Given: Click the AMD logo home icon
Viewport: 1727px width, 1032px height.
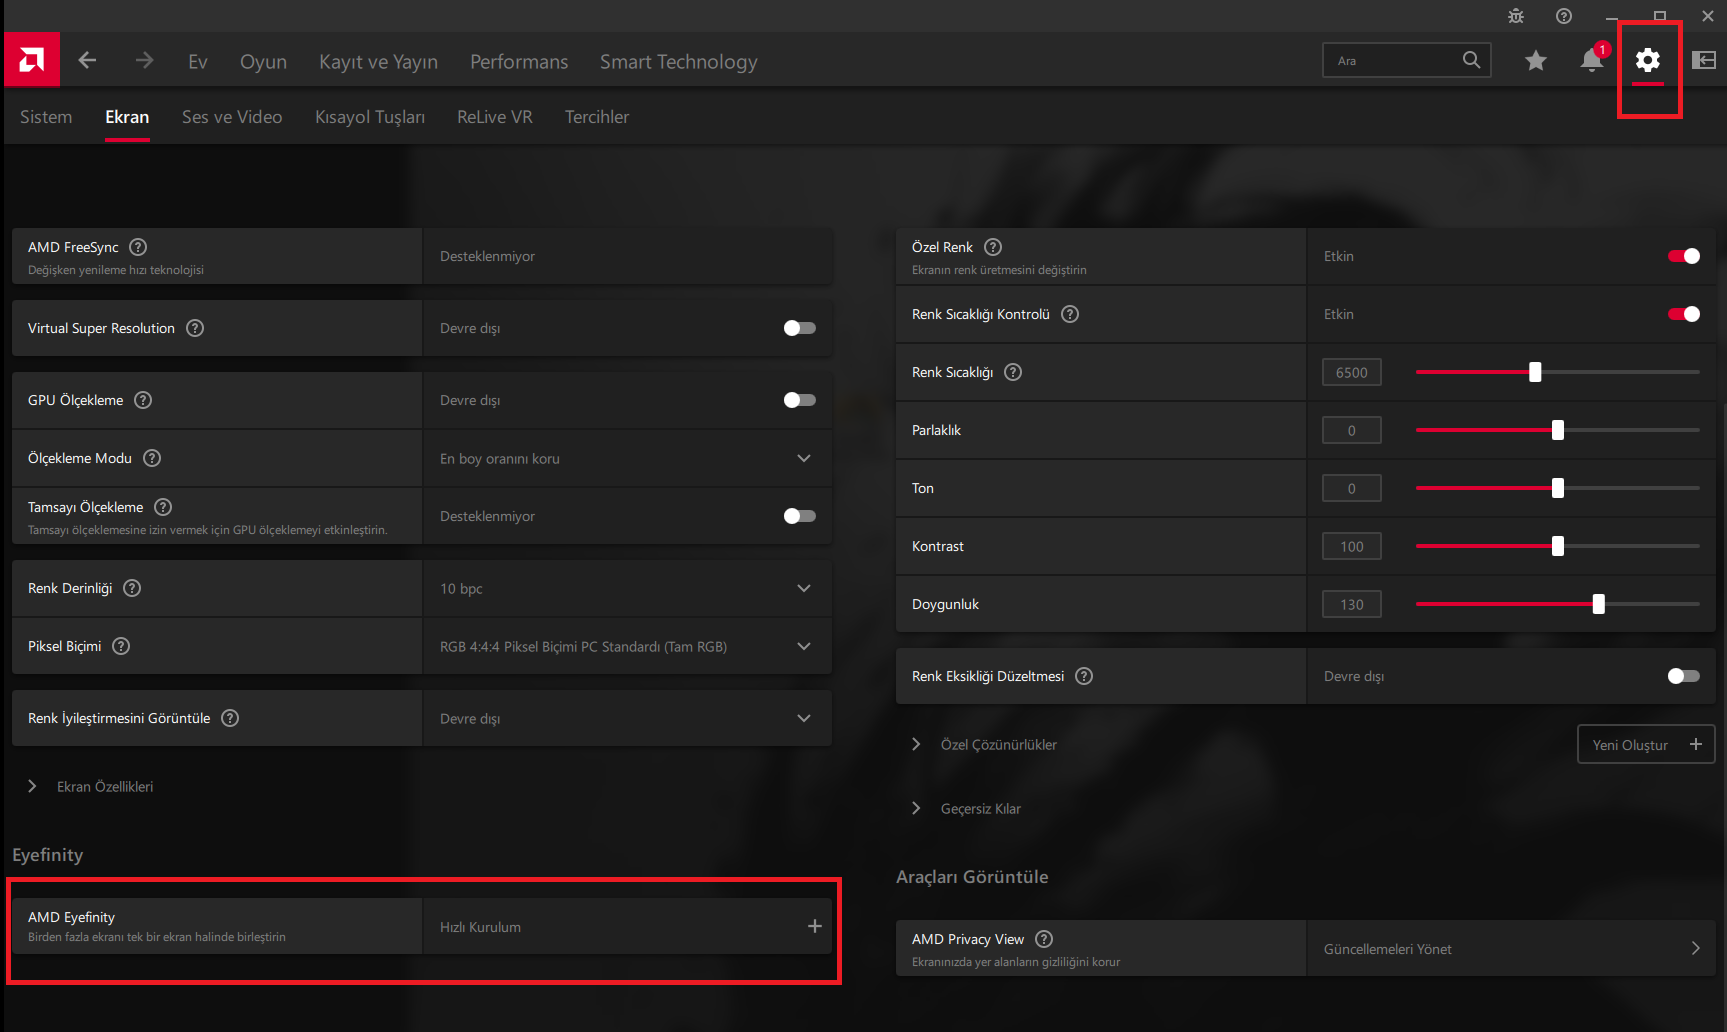Looking at the screenshot, I should point(32,60).
